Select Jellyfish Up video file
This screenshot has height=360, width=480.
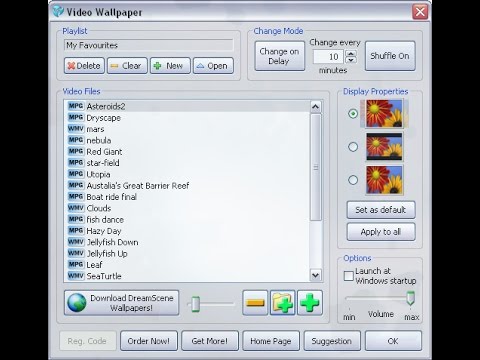point(187,254)
